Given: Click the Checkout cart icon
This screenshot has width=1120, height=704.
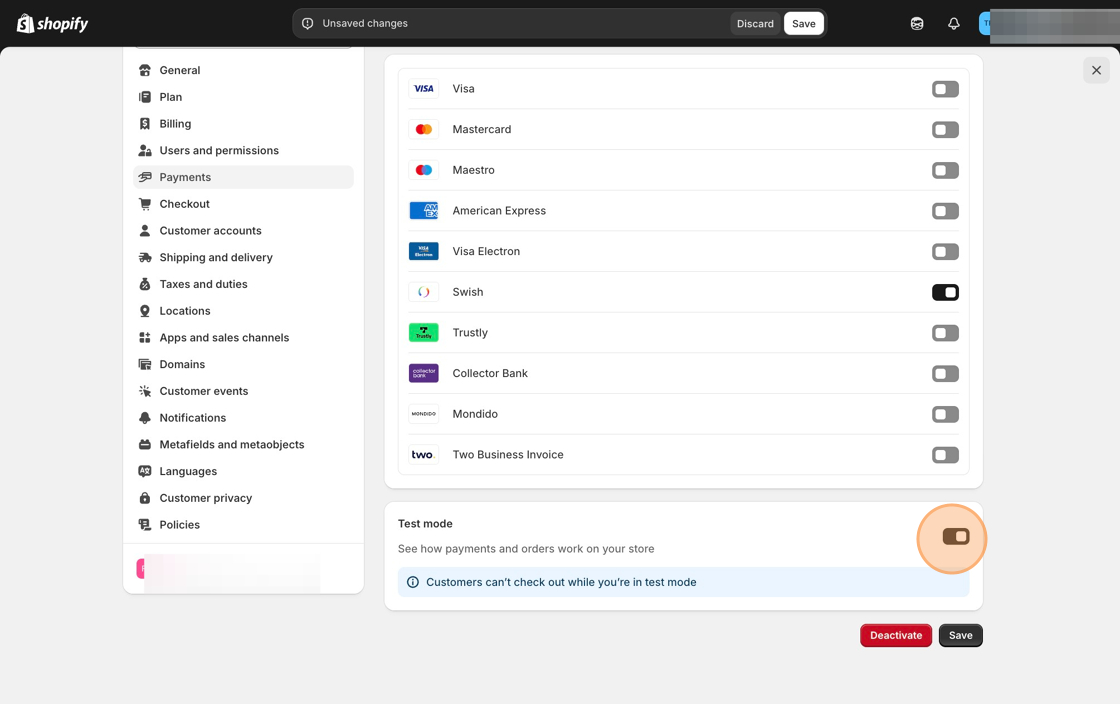Looking at the screenshot, I should 145,204.
